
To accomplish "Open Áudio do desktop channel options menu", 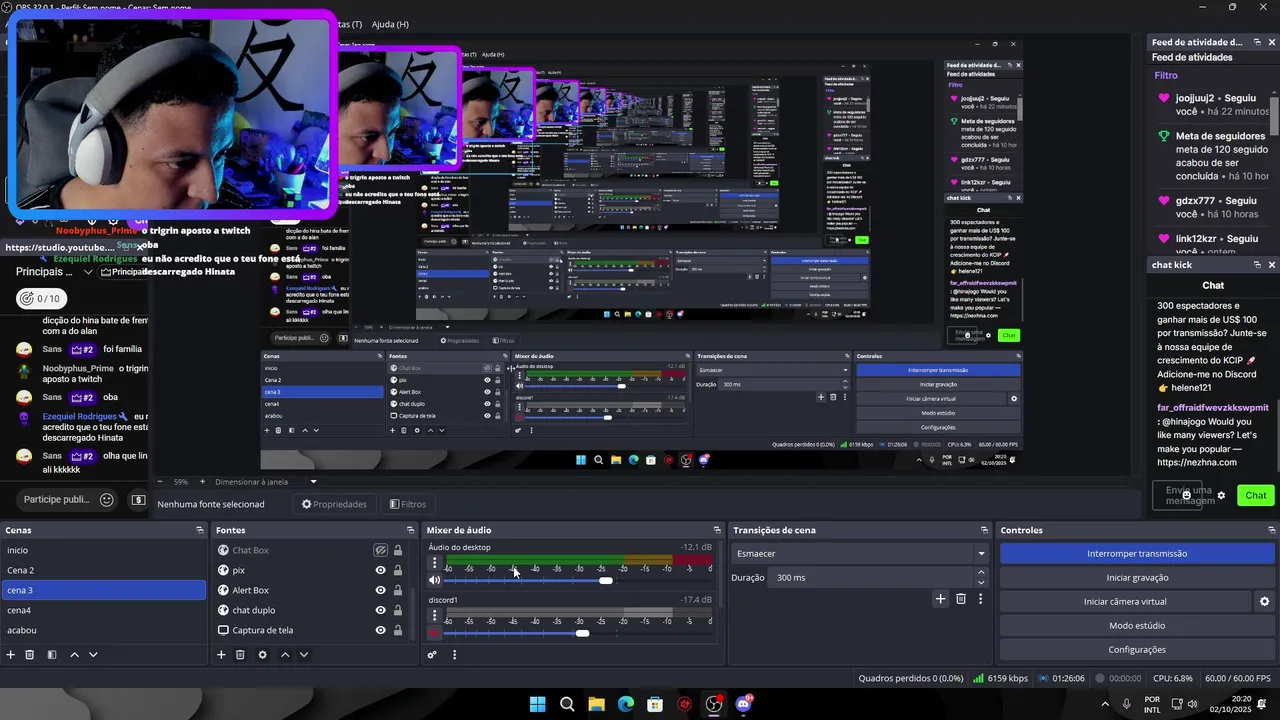I will (434, 564).
